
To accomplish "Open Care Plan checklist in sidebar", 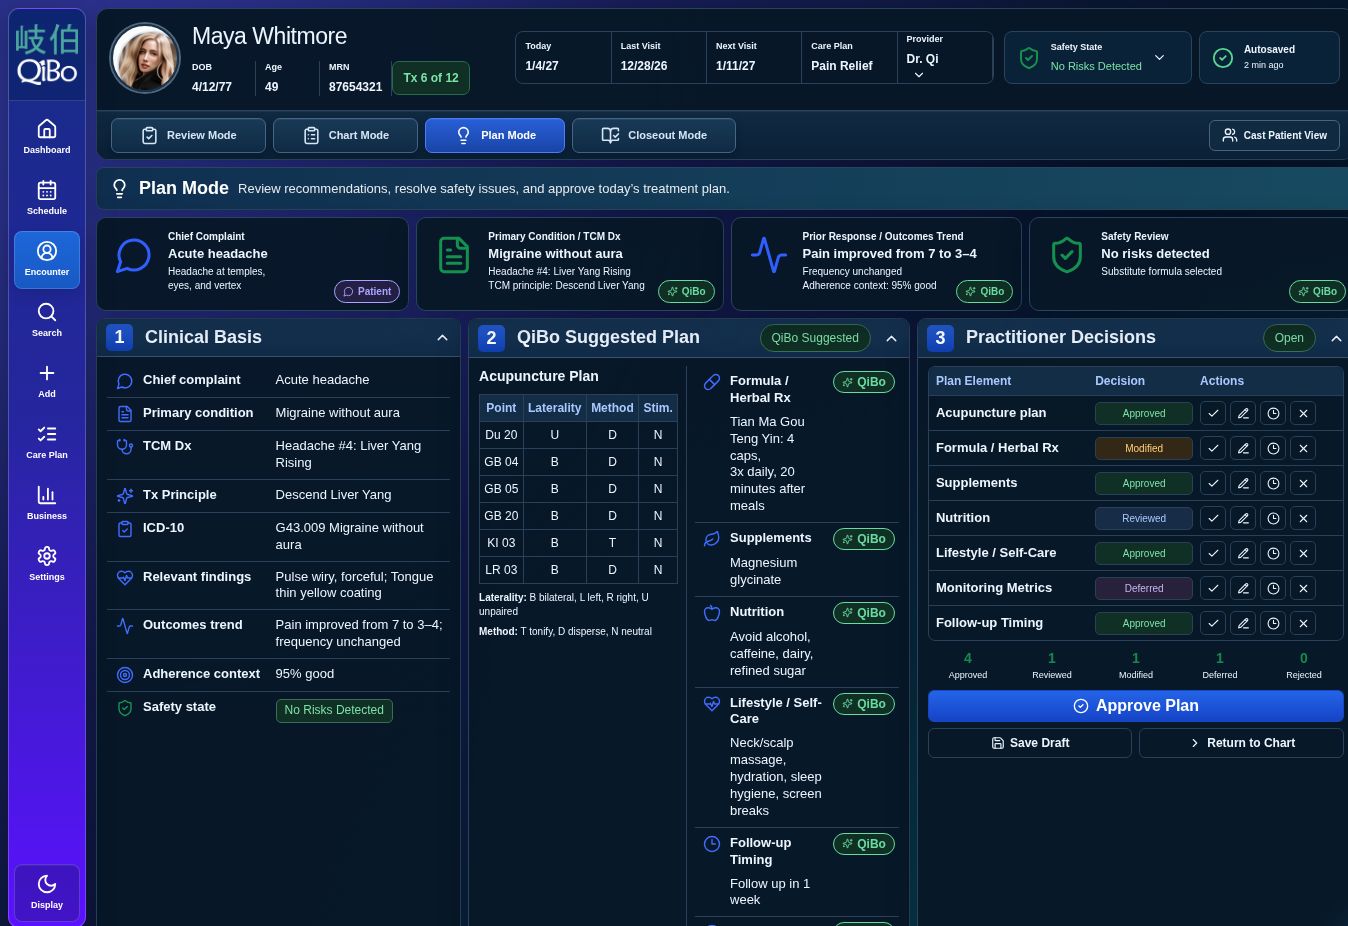I will pyautogui.click(x=47, y=442).
